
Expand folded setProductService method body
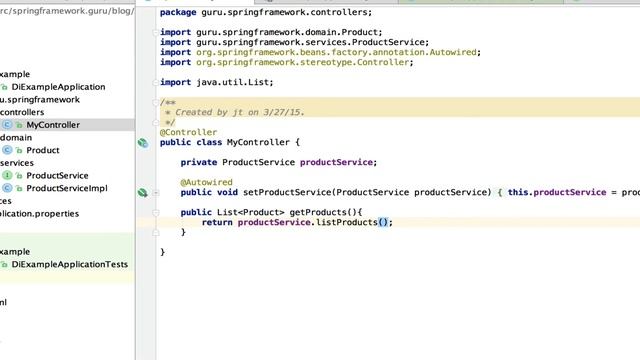tap(156, 193)
